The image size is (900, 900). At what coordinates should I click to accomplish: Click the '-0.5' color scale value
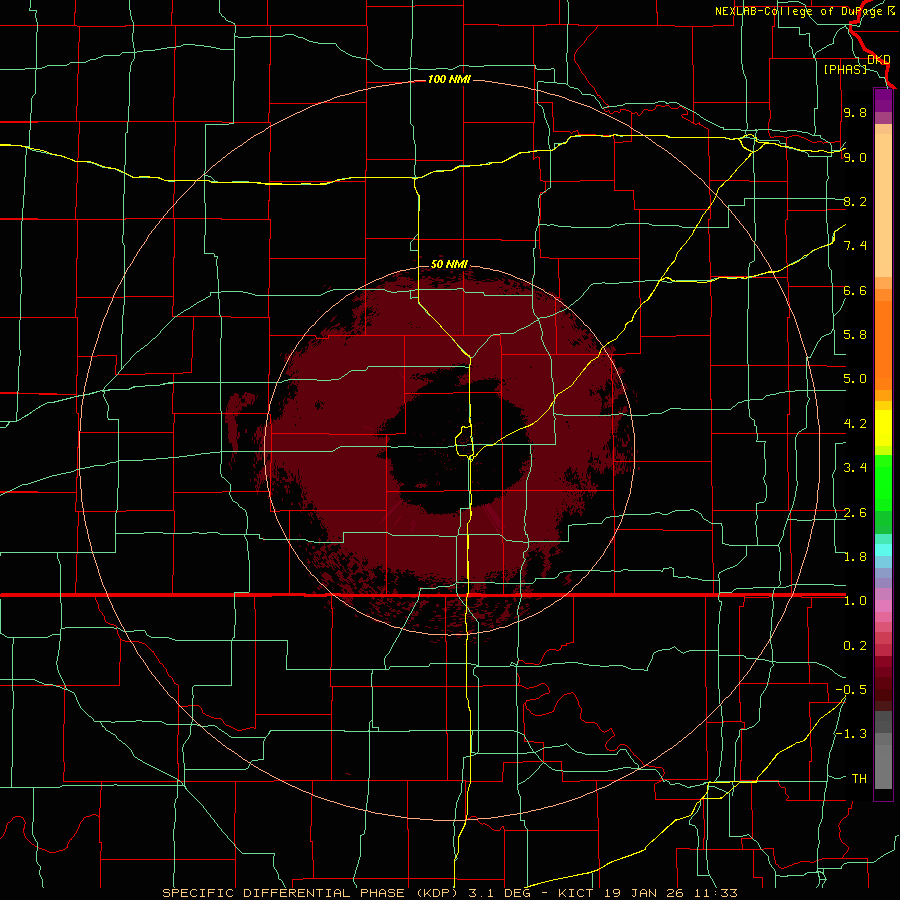851,690
